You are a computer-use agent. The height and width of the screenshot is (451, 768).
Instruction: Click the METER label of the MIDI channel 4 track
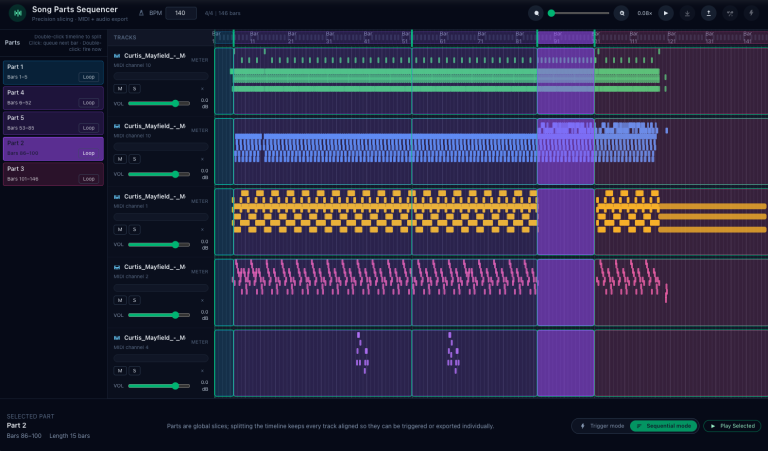(199, 342)
